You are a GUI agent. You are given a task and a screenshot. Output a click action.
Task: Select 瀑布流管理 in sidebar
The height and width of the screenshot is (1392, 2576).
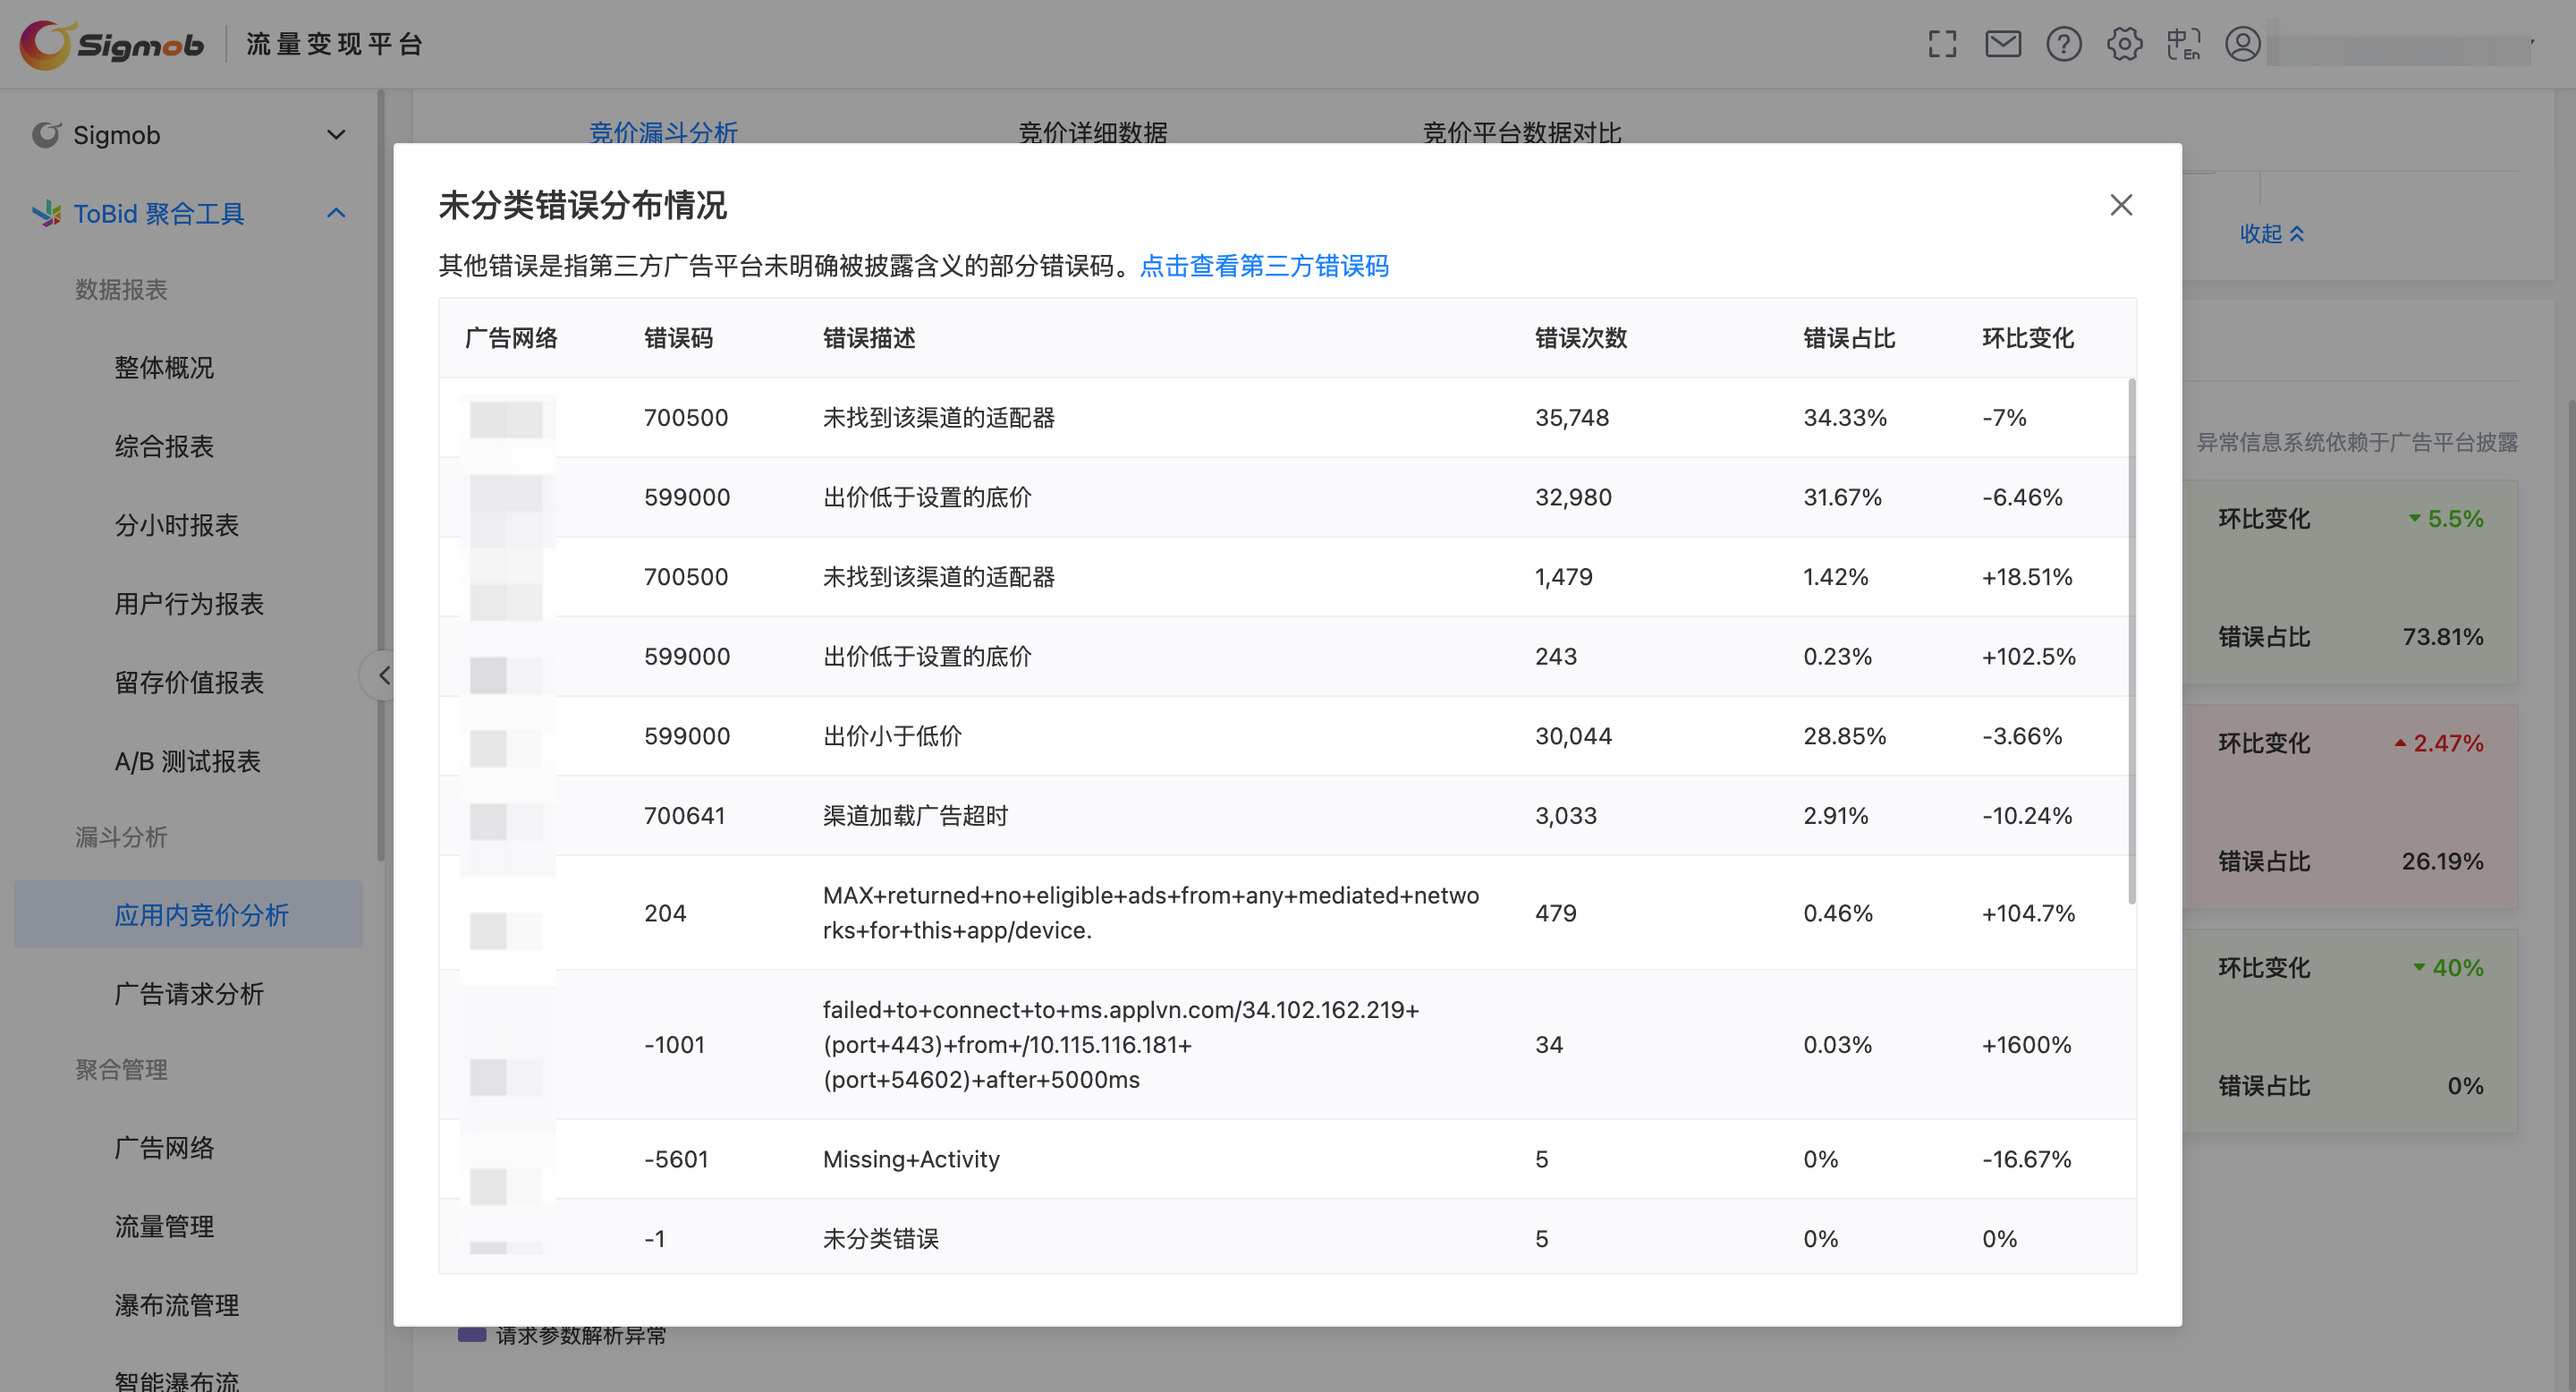(176, 1305)
